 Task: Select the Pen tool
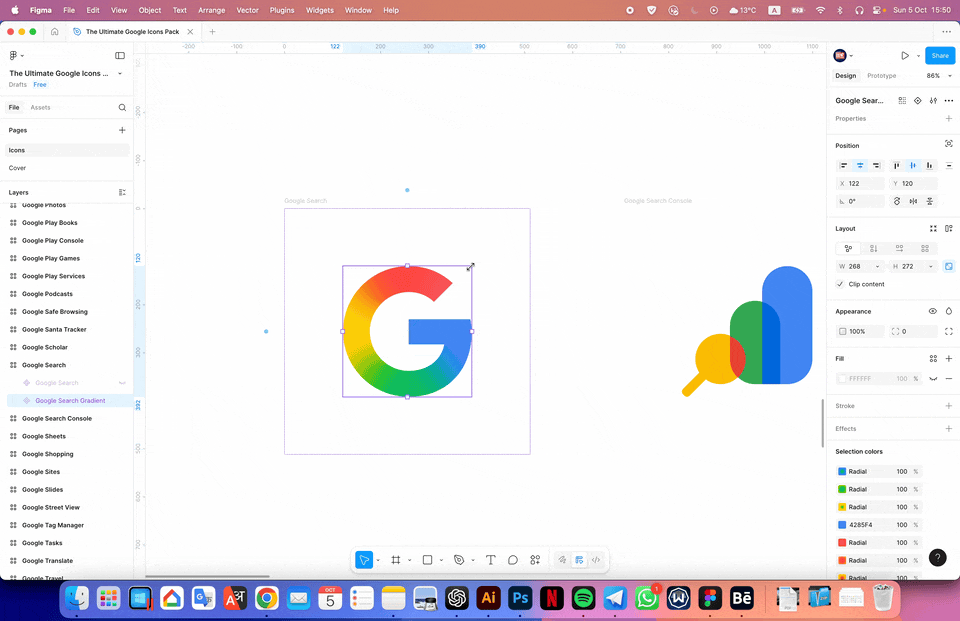pos(459,560)
